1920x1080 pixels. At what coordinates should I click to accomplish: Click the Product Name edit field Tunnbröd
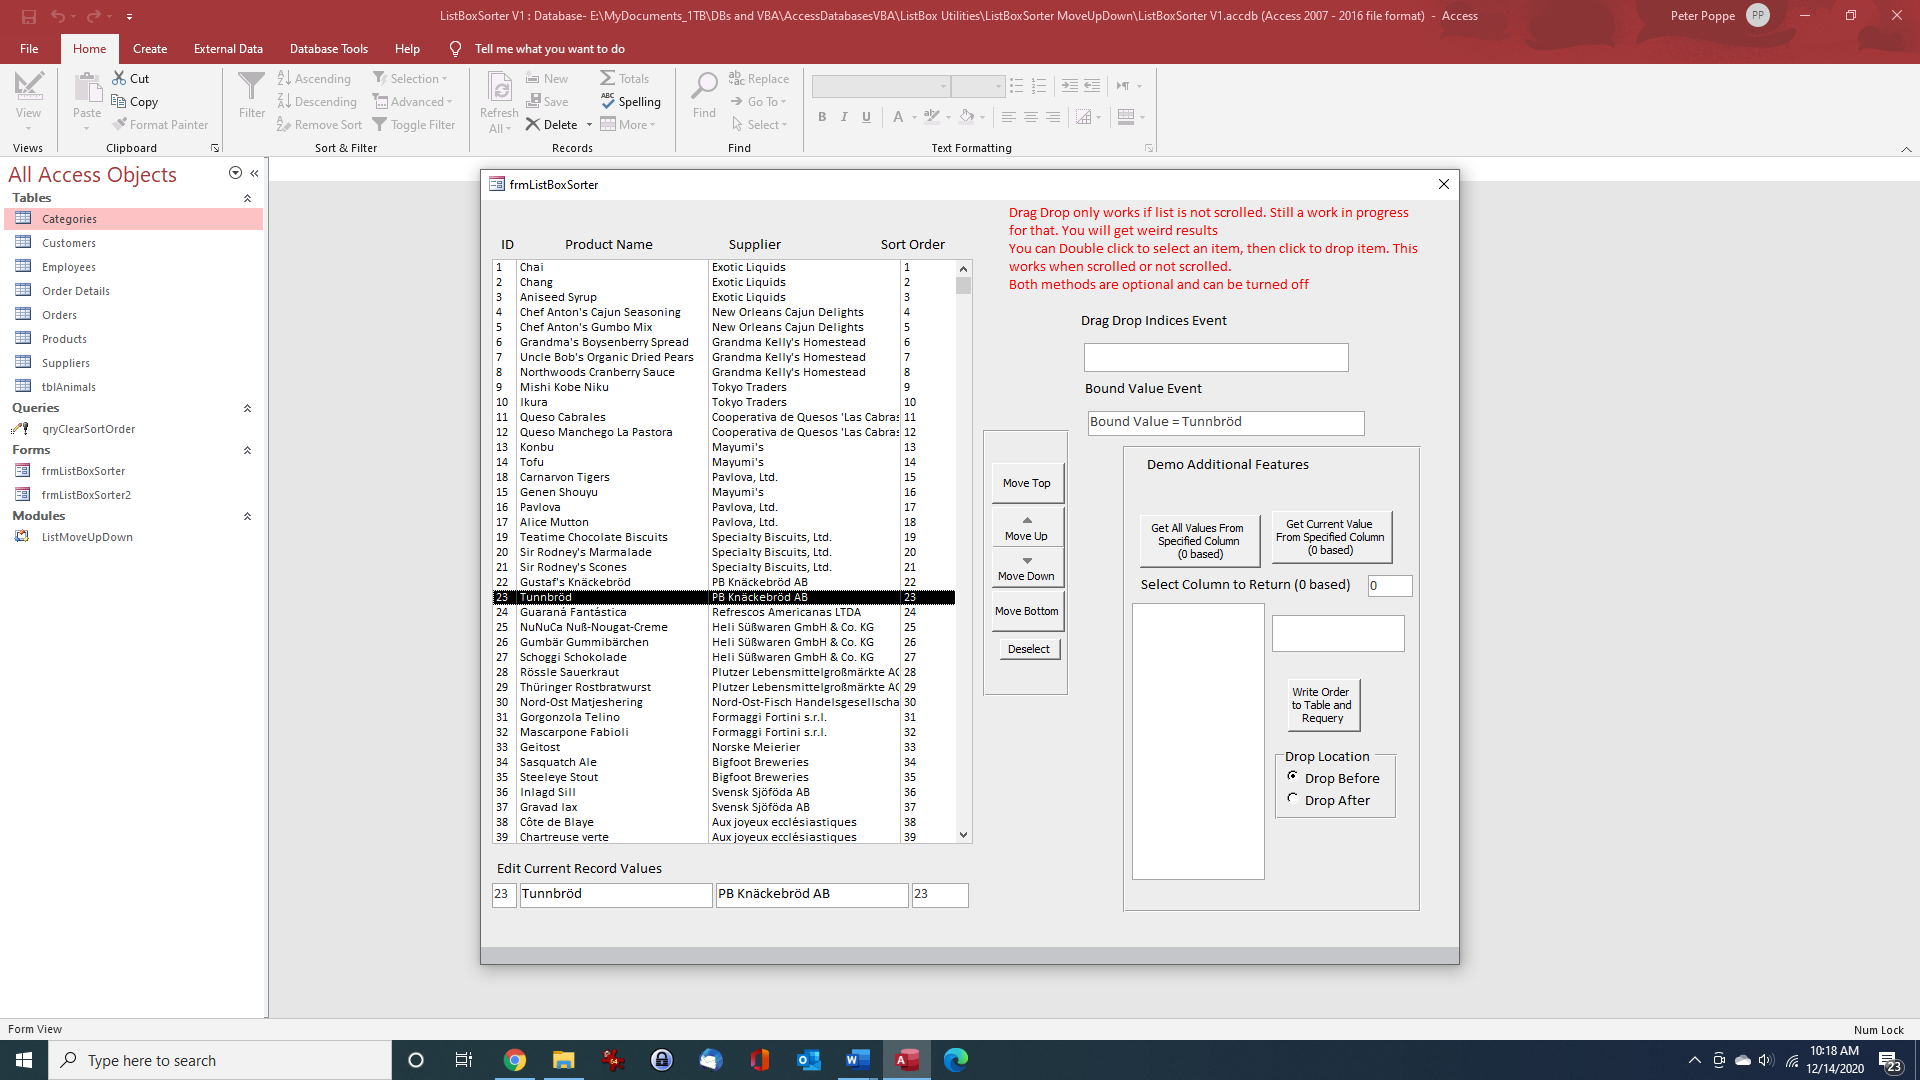(616, 895)
